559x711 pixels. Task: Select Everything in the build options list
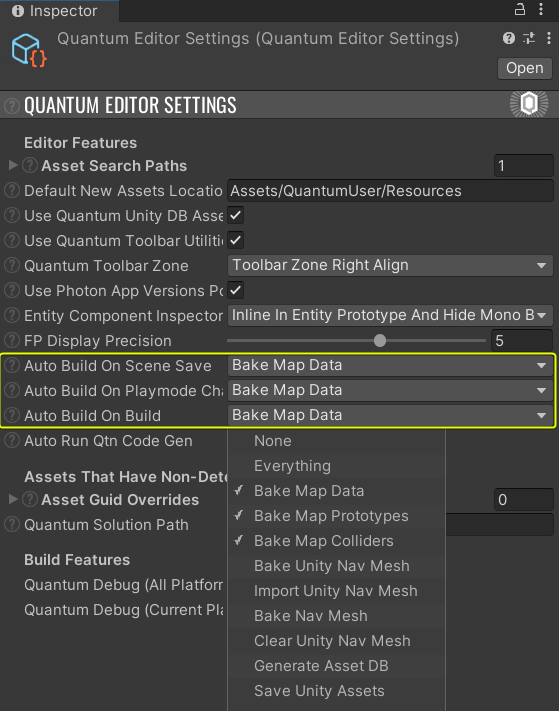(x=336, y=466)
